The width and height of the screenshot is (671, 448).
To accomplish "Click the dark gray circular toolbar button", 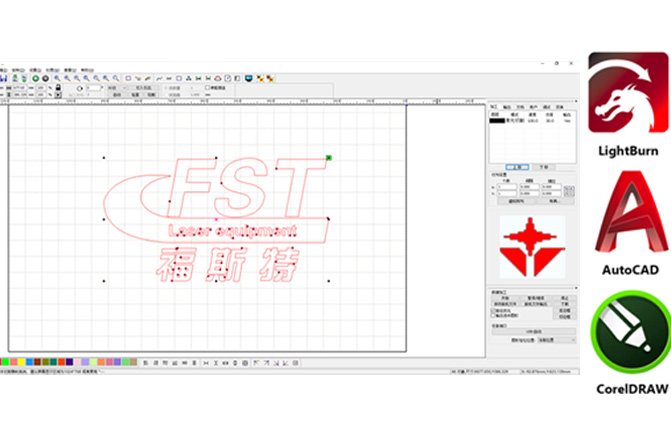I will point(45,78).
